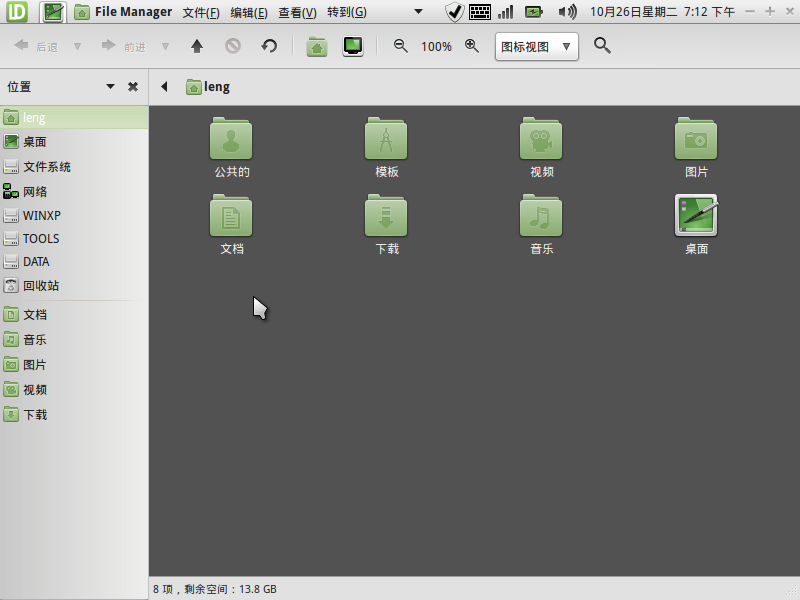Open the 编辑(E) menu
Image resolution: width=800 pixels, height=600 pixels.
249,12
